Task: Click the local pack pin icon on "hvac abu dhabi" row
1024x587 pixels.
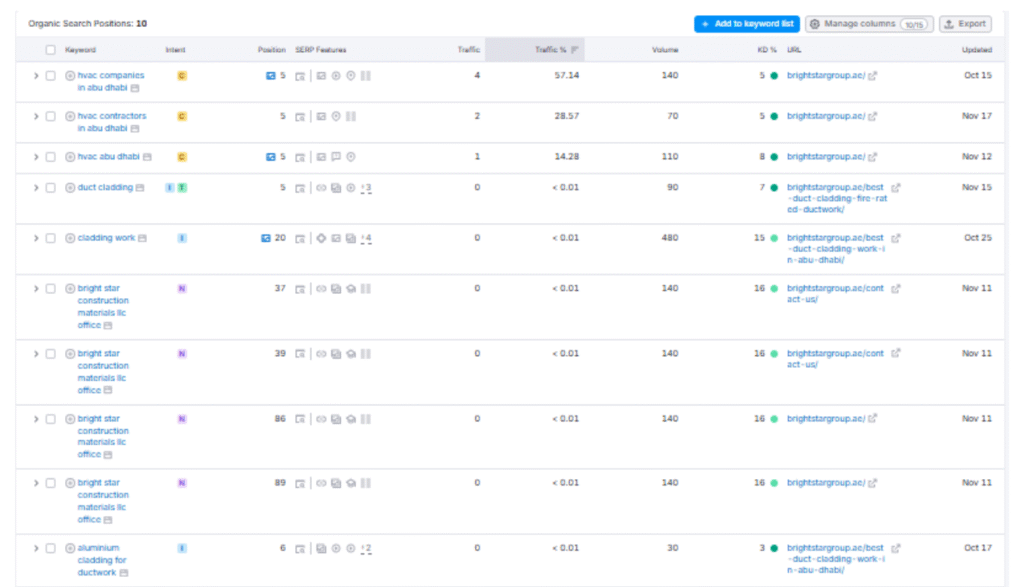Action: [x=351, y=157]
